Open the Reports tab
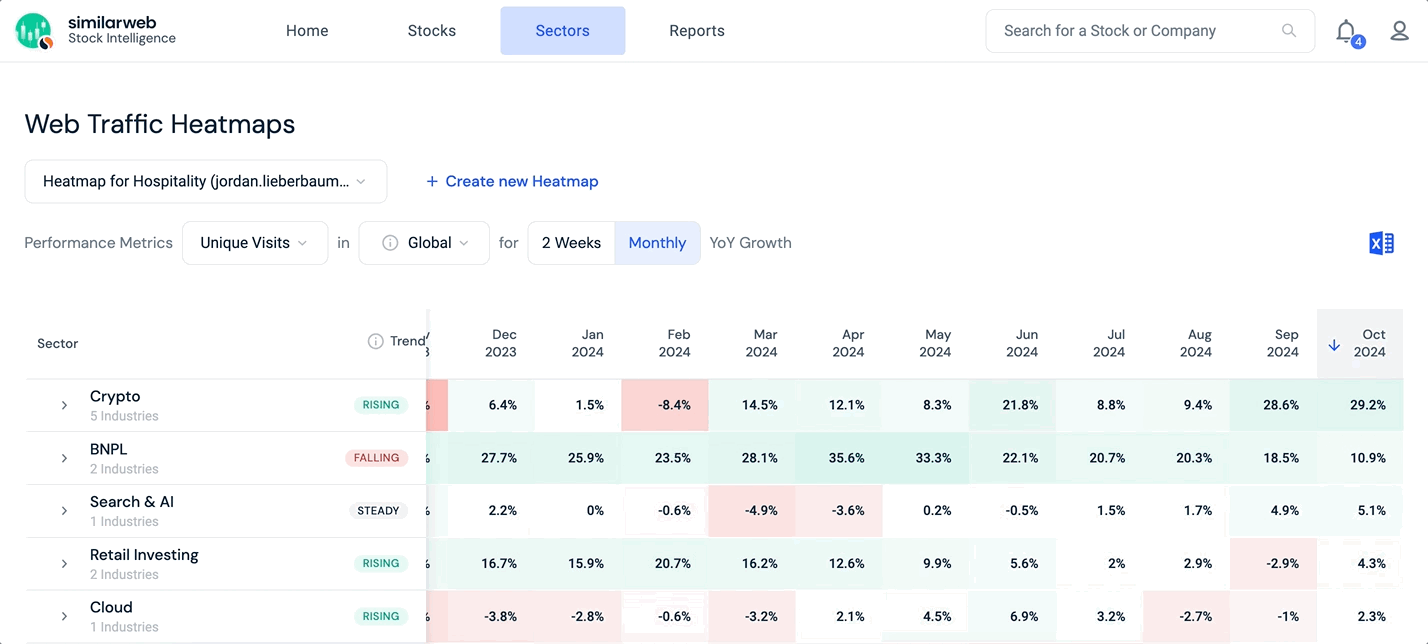 tap(697, 31)
